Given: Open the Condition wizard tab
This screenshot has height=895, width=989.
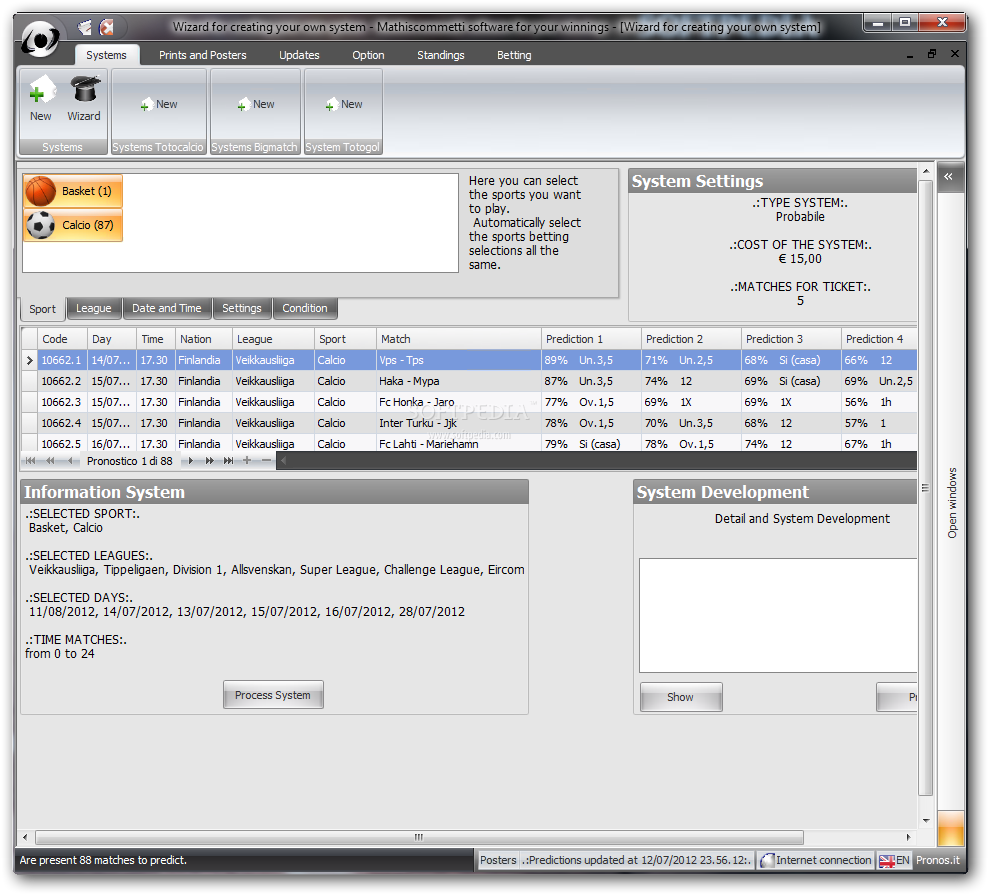Looking at the screenshot, I should click(305, 308).
